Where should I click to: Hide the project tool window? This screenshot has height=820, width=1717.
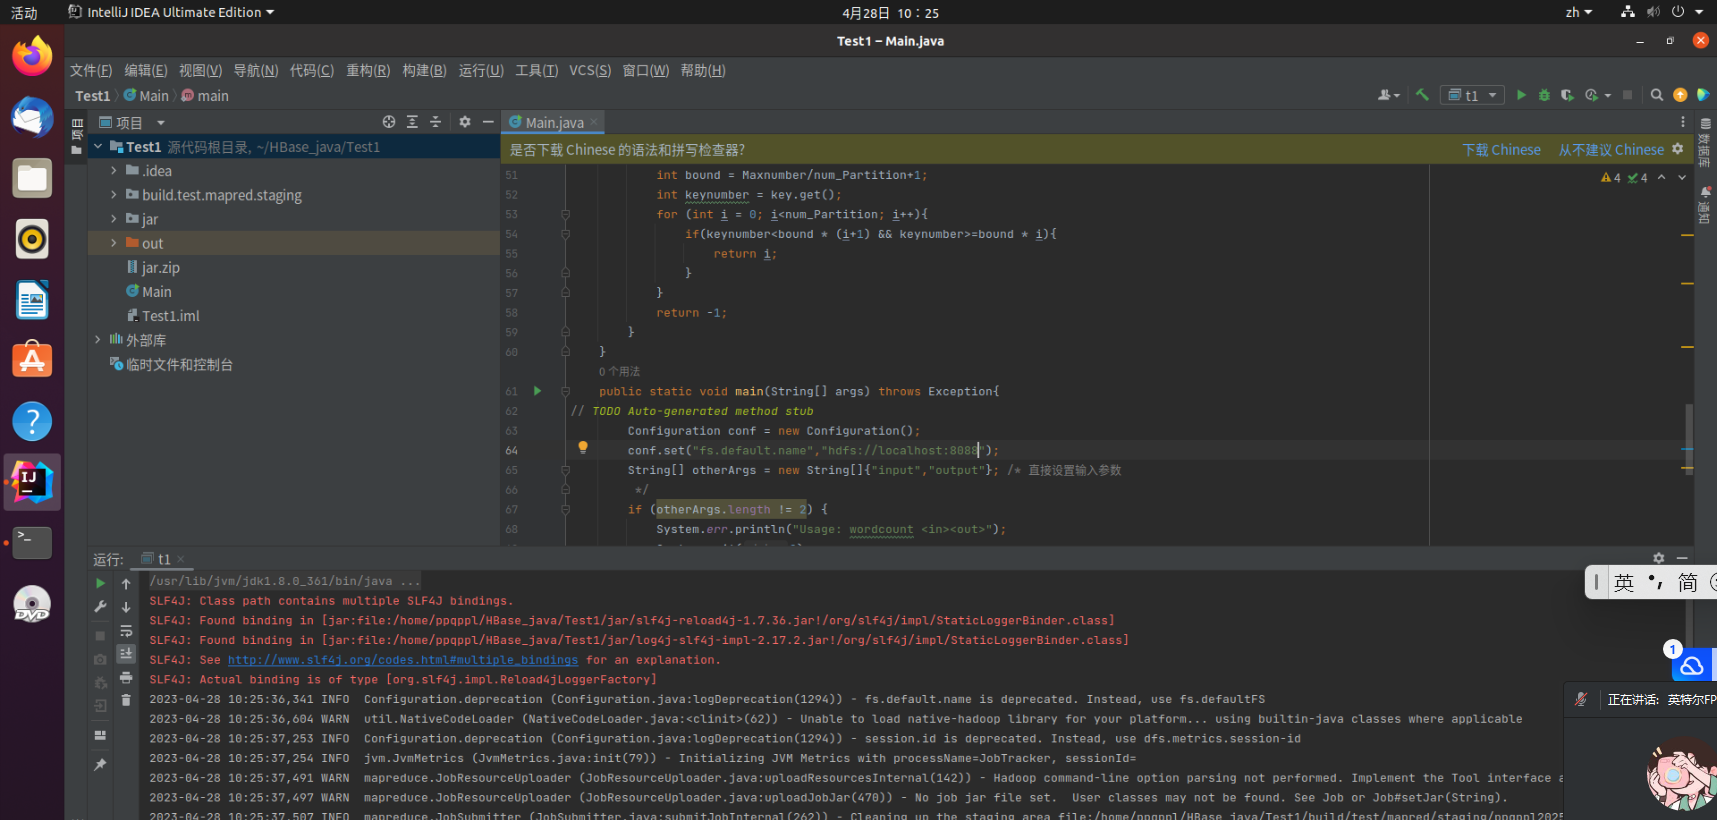click(488, 122)
